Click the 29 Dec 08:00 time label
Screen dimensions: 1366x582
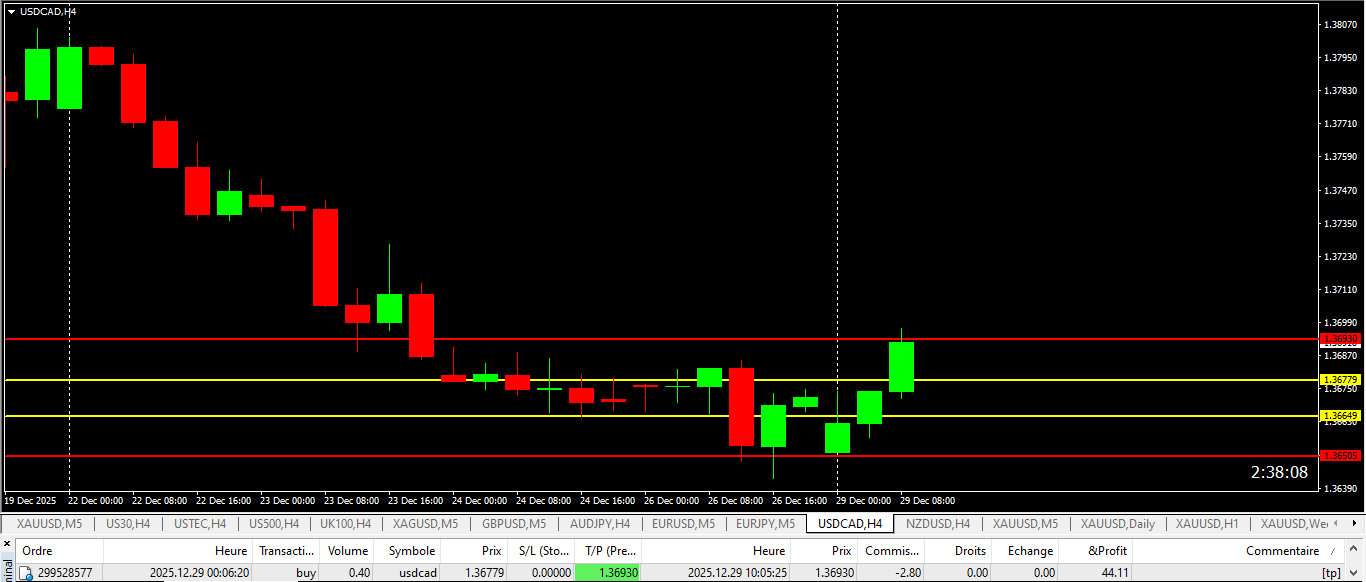pyautogui.click(x=927, y=500)
